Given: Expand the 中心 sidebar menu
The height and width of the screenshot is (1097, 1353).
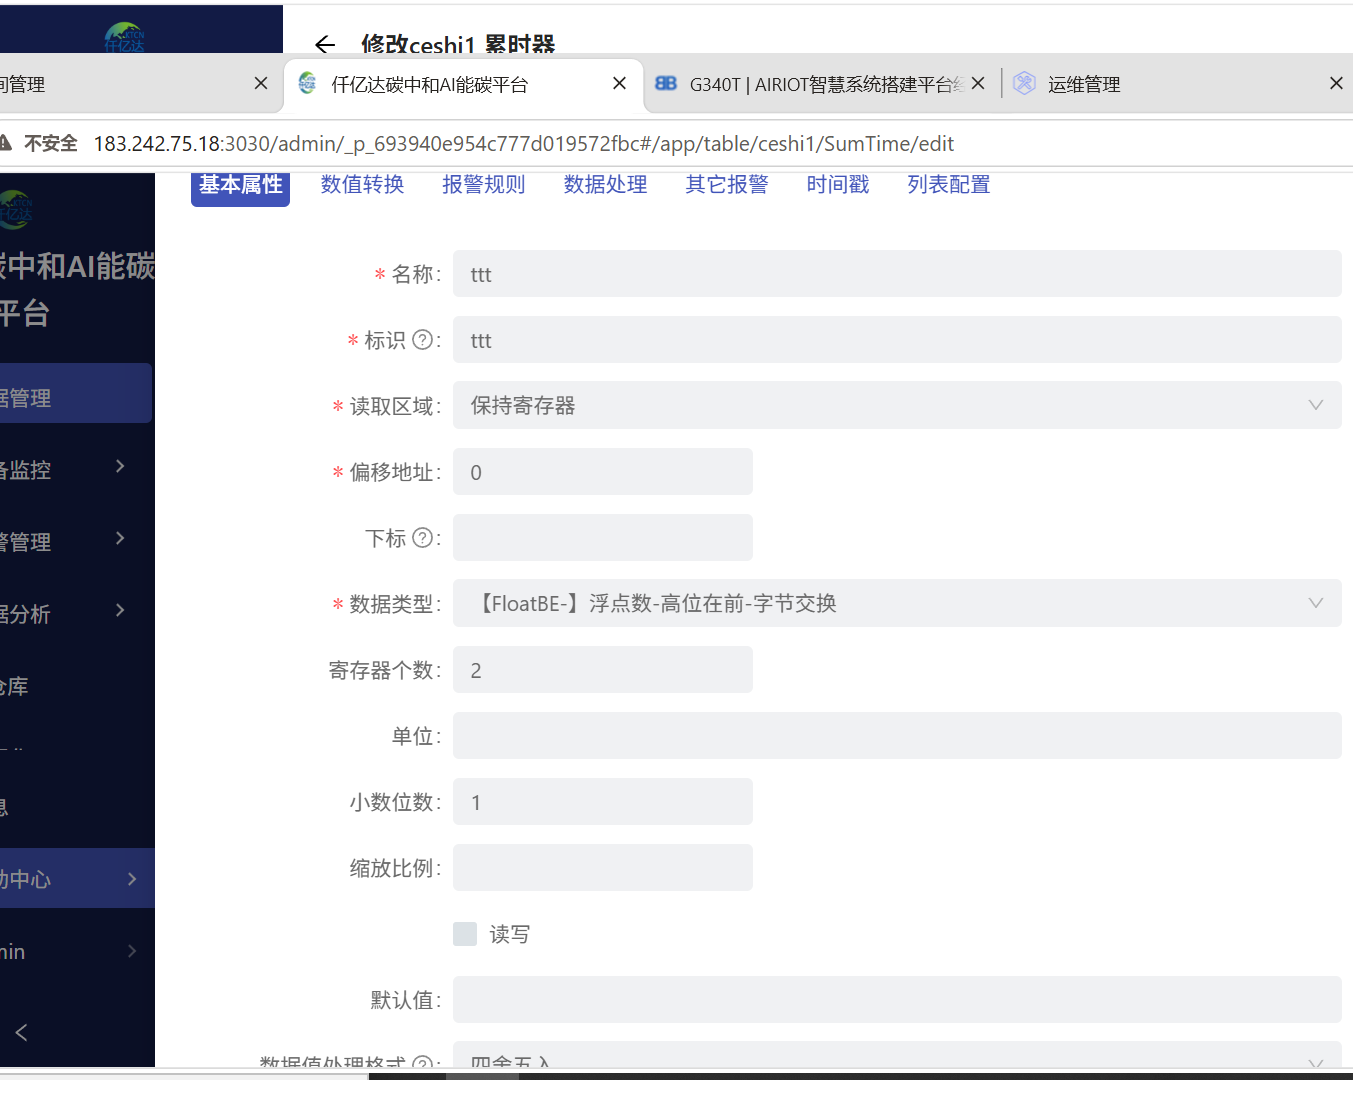Looking at the screenshot, I should coord(132,879).
